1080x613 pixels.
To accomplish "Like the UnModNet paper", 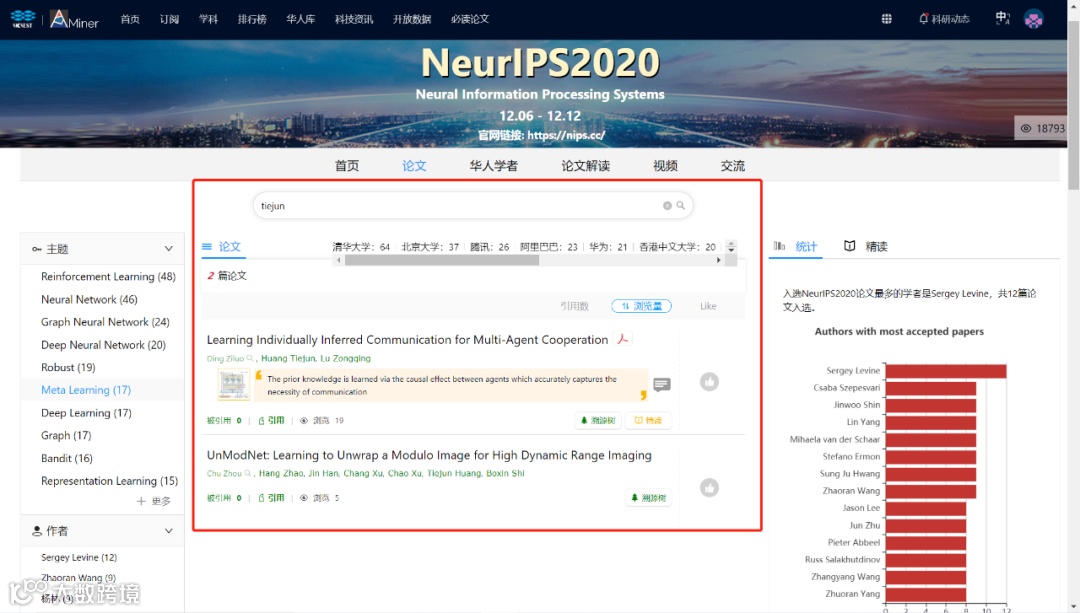I will tap(709, 488).
